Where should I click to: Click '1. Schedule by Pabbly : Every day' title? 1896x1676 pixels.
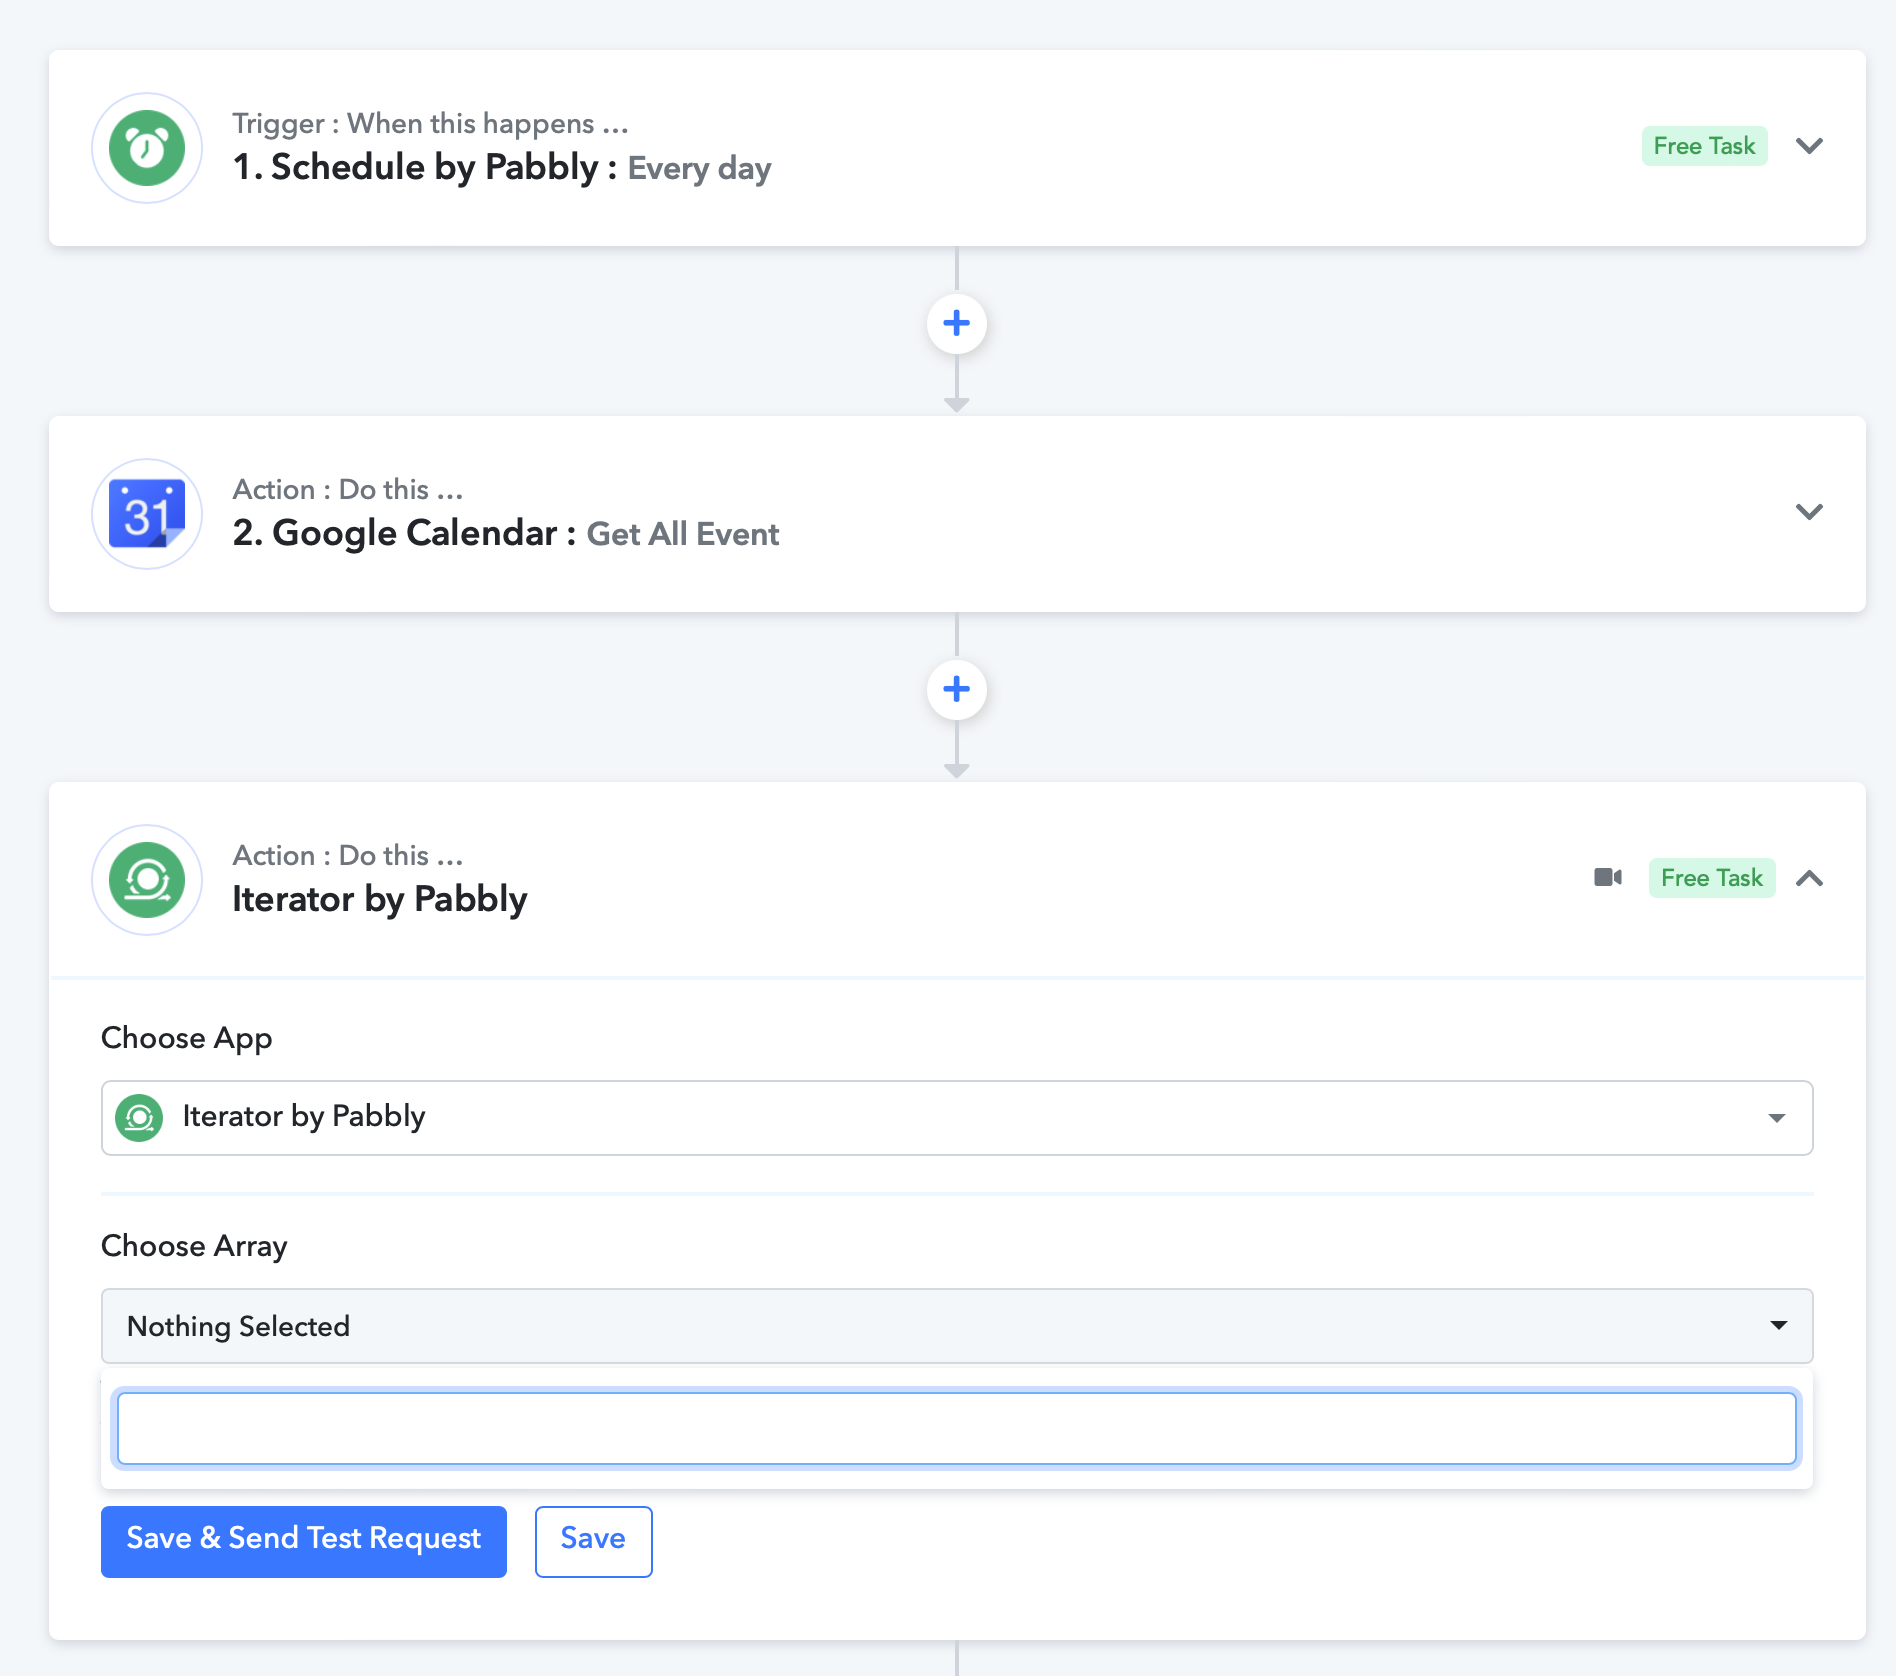[502, 168]
